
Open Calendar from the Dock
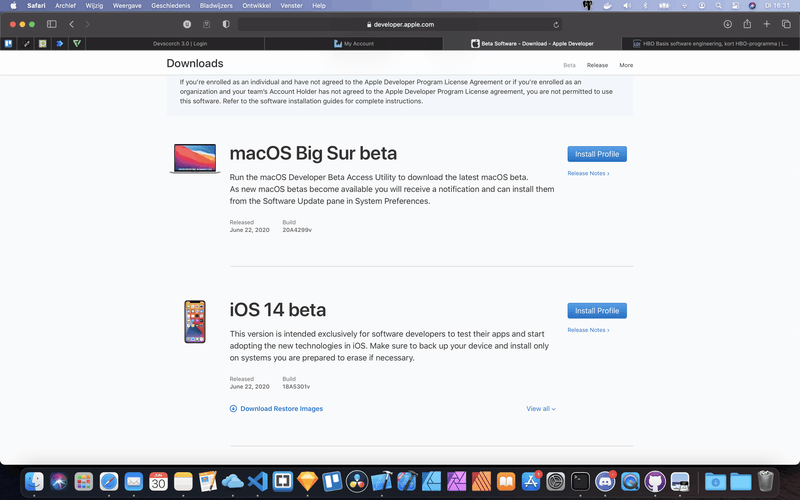[158, 481]
